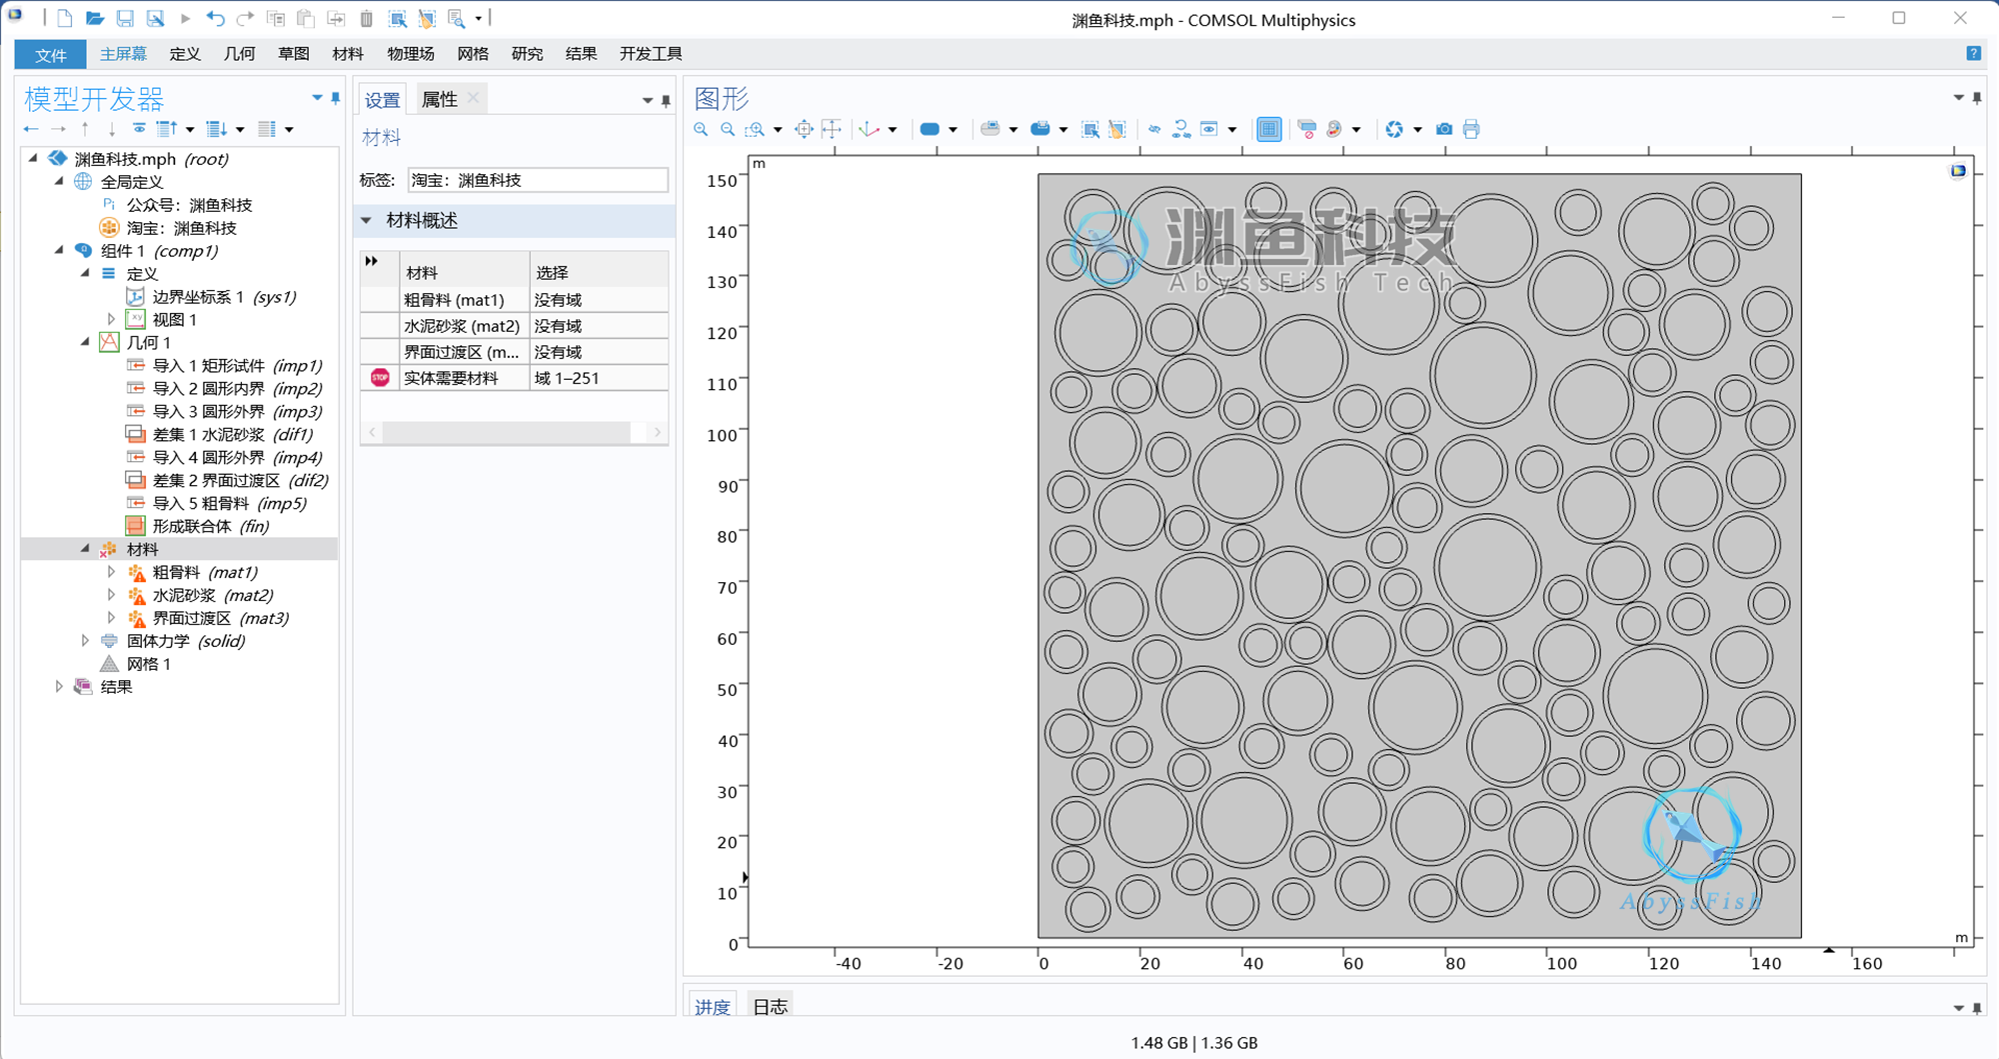The image size is (1999, 1059).
Task: Click the Select Box icon in graphics toolbar
Action: click(x=1091, y=129)
